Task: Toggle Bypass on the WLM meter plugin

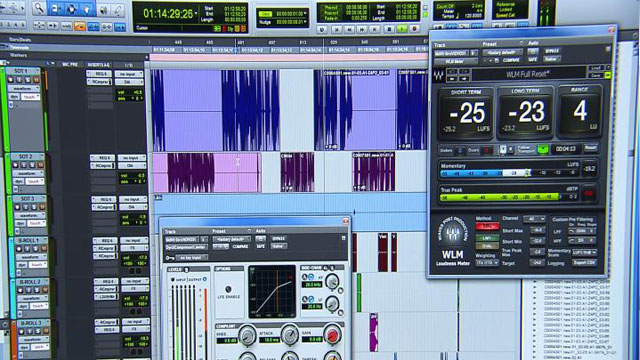Action: [552, 51]
